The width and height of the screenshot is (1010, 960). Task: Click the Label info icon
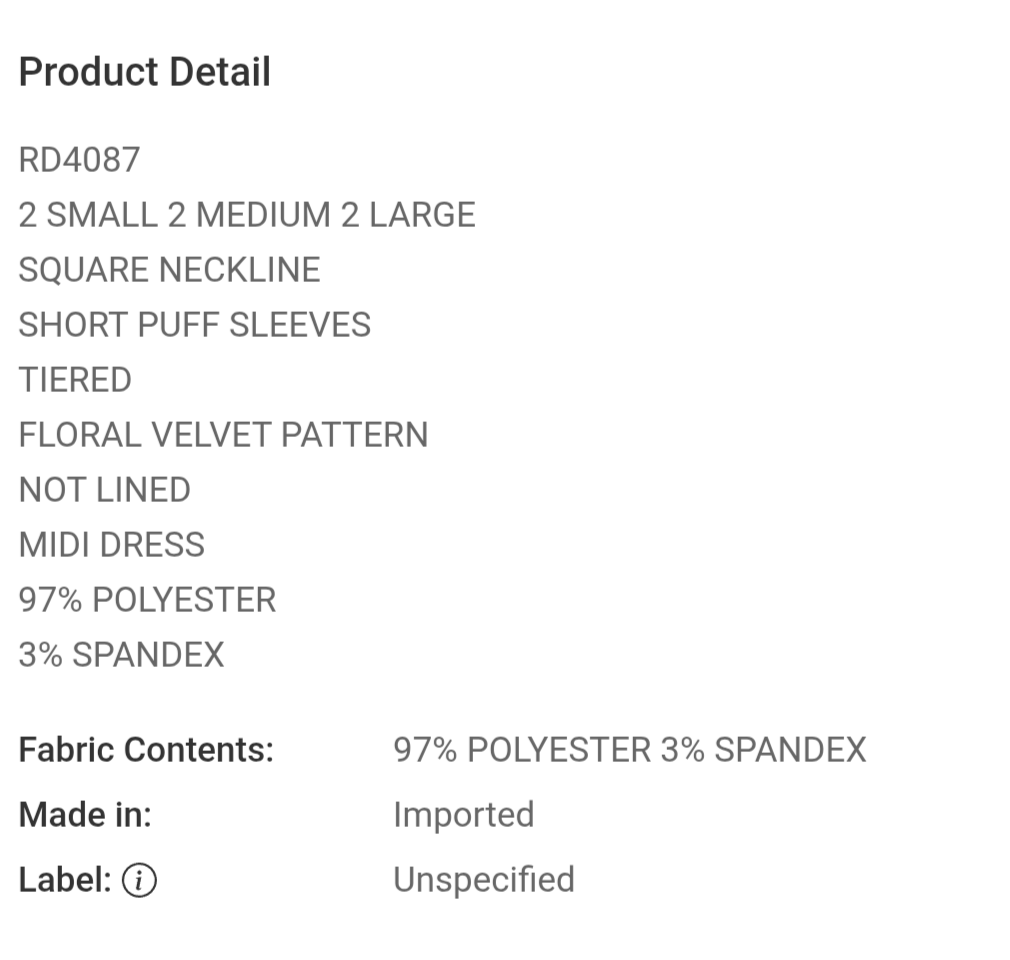click(139, 880)
